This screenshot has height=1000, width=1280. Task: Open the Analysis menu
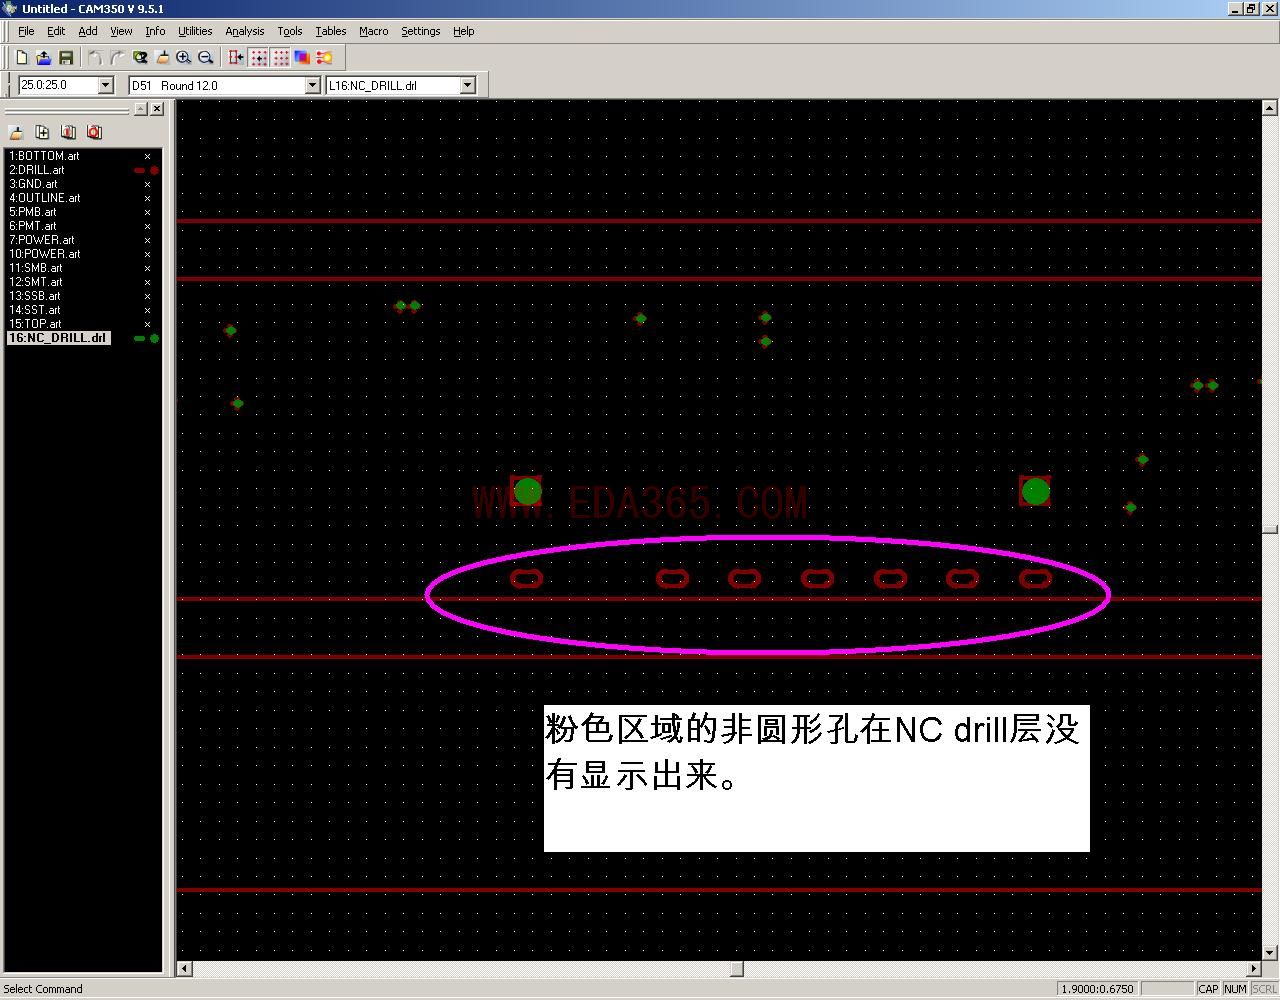(245, 31)
